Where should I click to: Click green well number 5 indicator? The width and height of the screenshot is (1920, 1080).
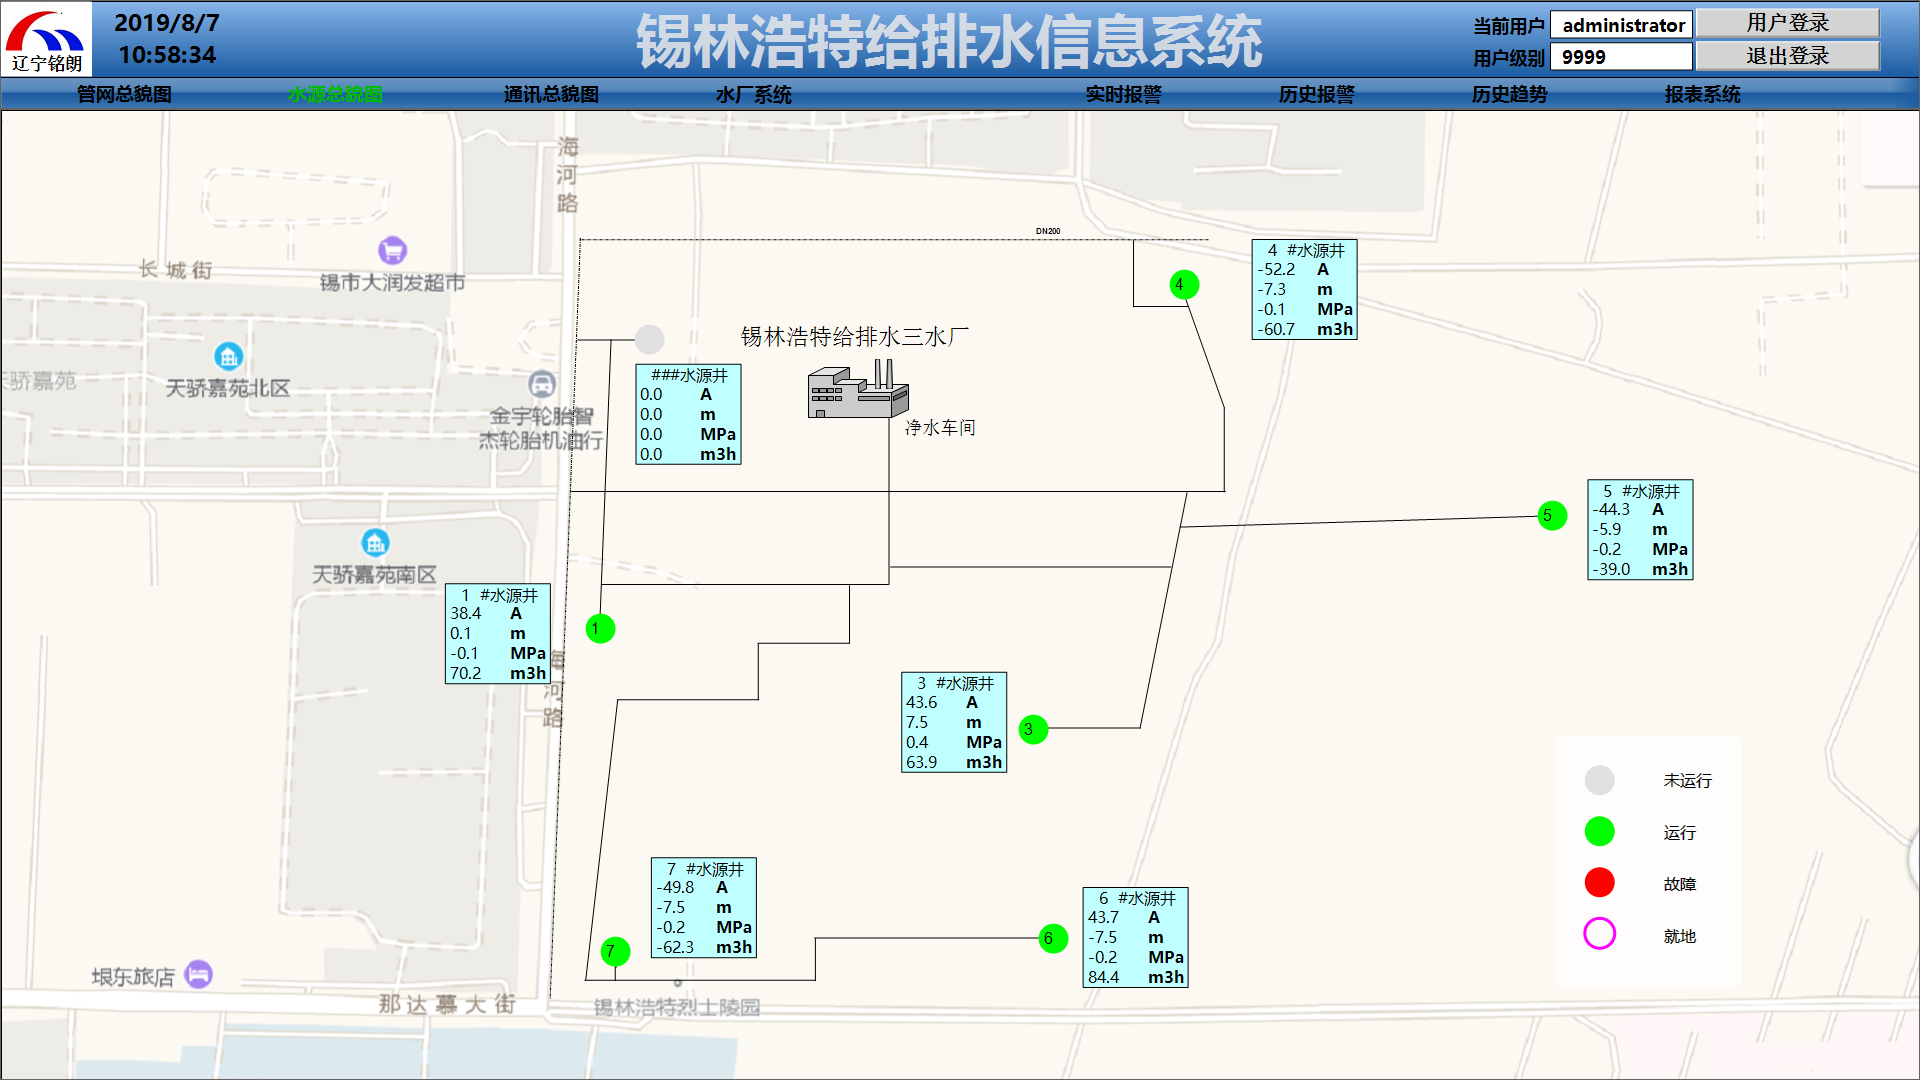[x=1552, y=516]
